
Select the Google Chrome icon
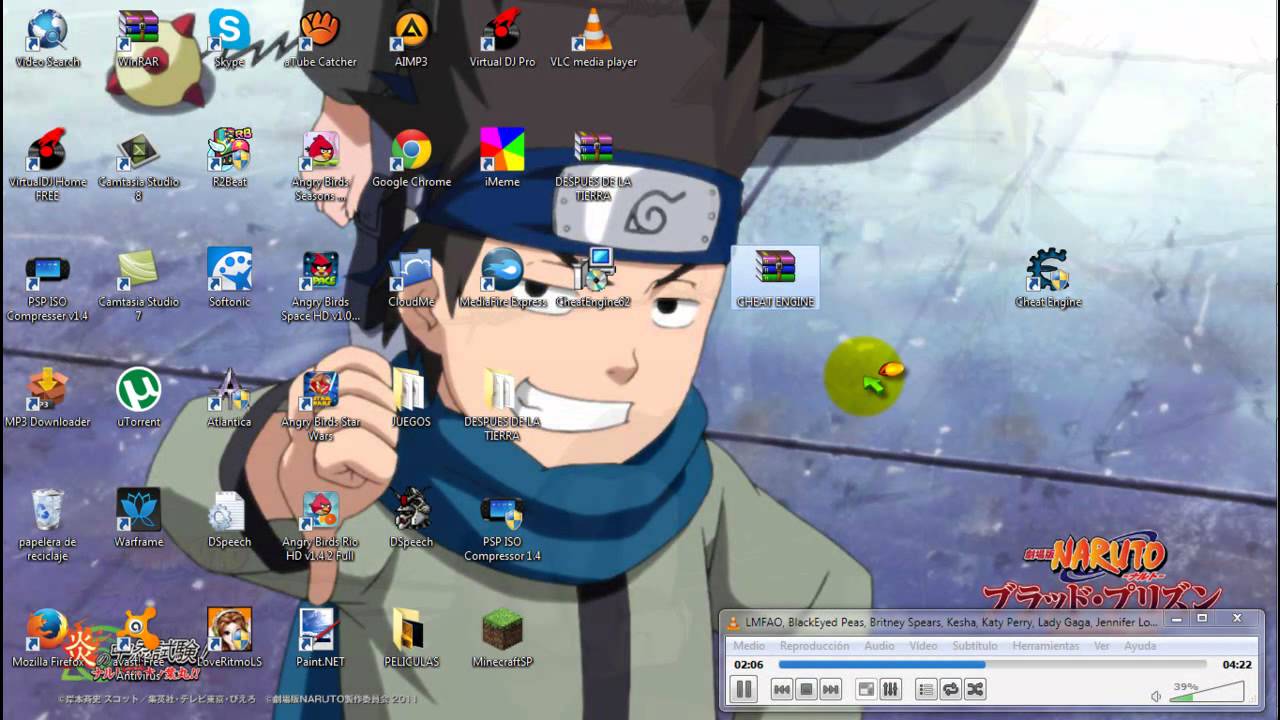pos(411,158)
